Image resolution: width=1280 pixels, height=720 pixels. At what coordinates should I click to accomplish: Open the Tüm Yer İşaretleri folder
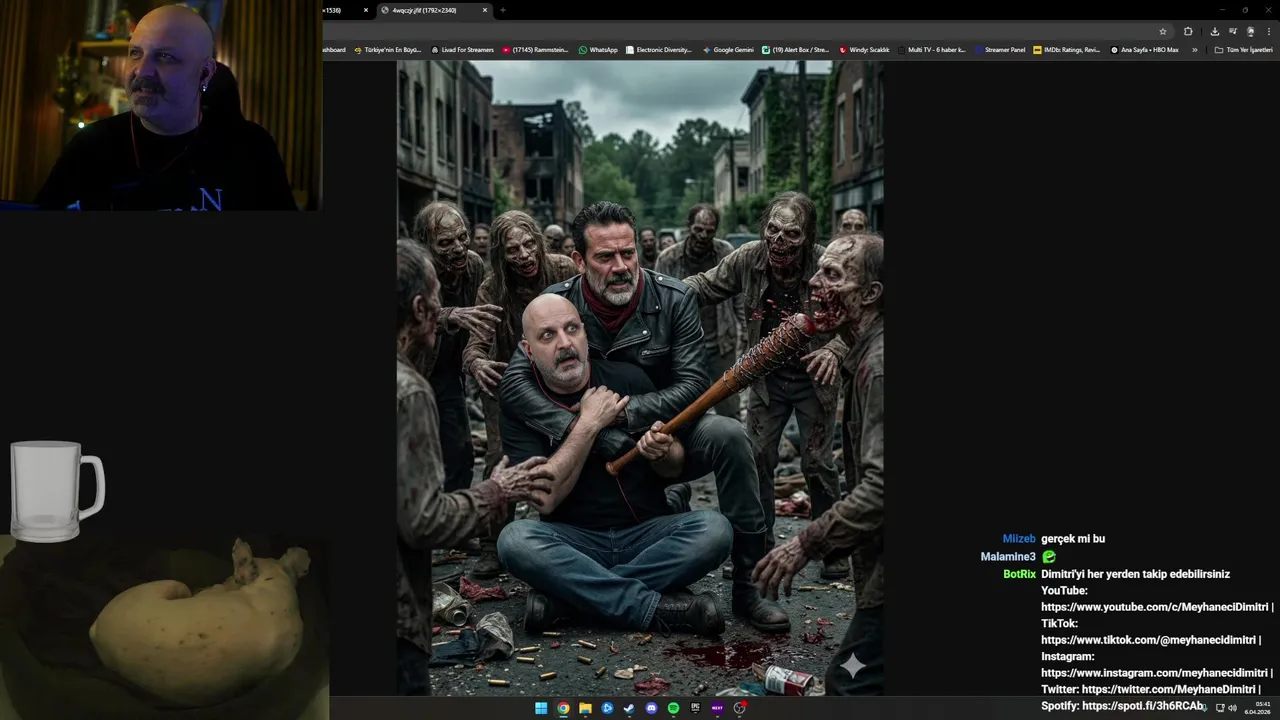[1244, 49]
